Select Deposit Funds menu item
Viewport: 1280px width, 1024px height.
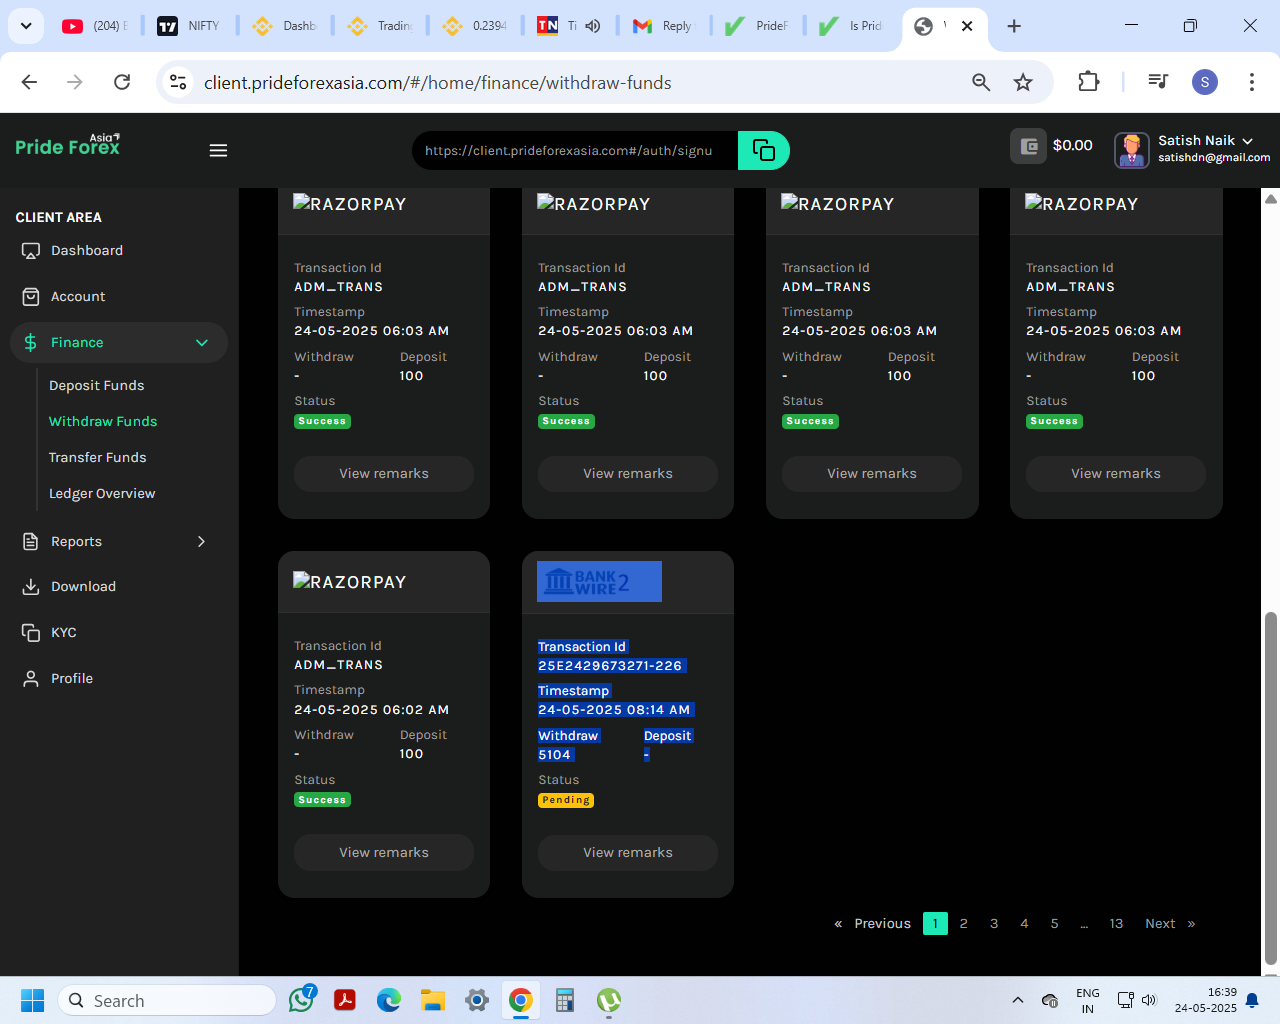pos(96,385)
